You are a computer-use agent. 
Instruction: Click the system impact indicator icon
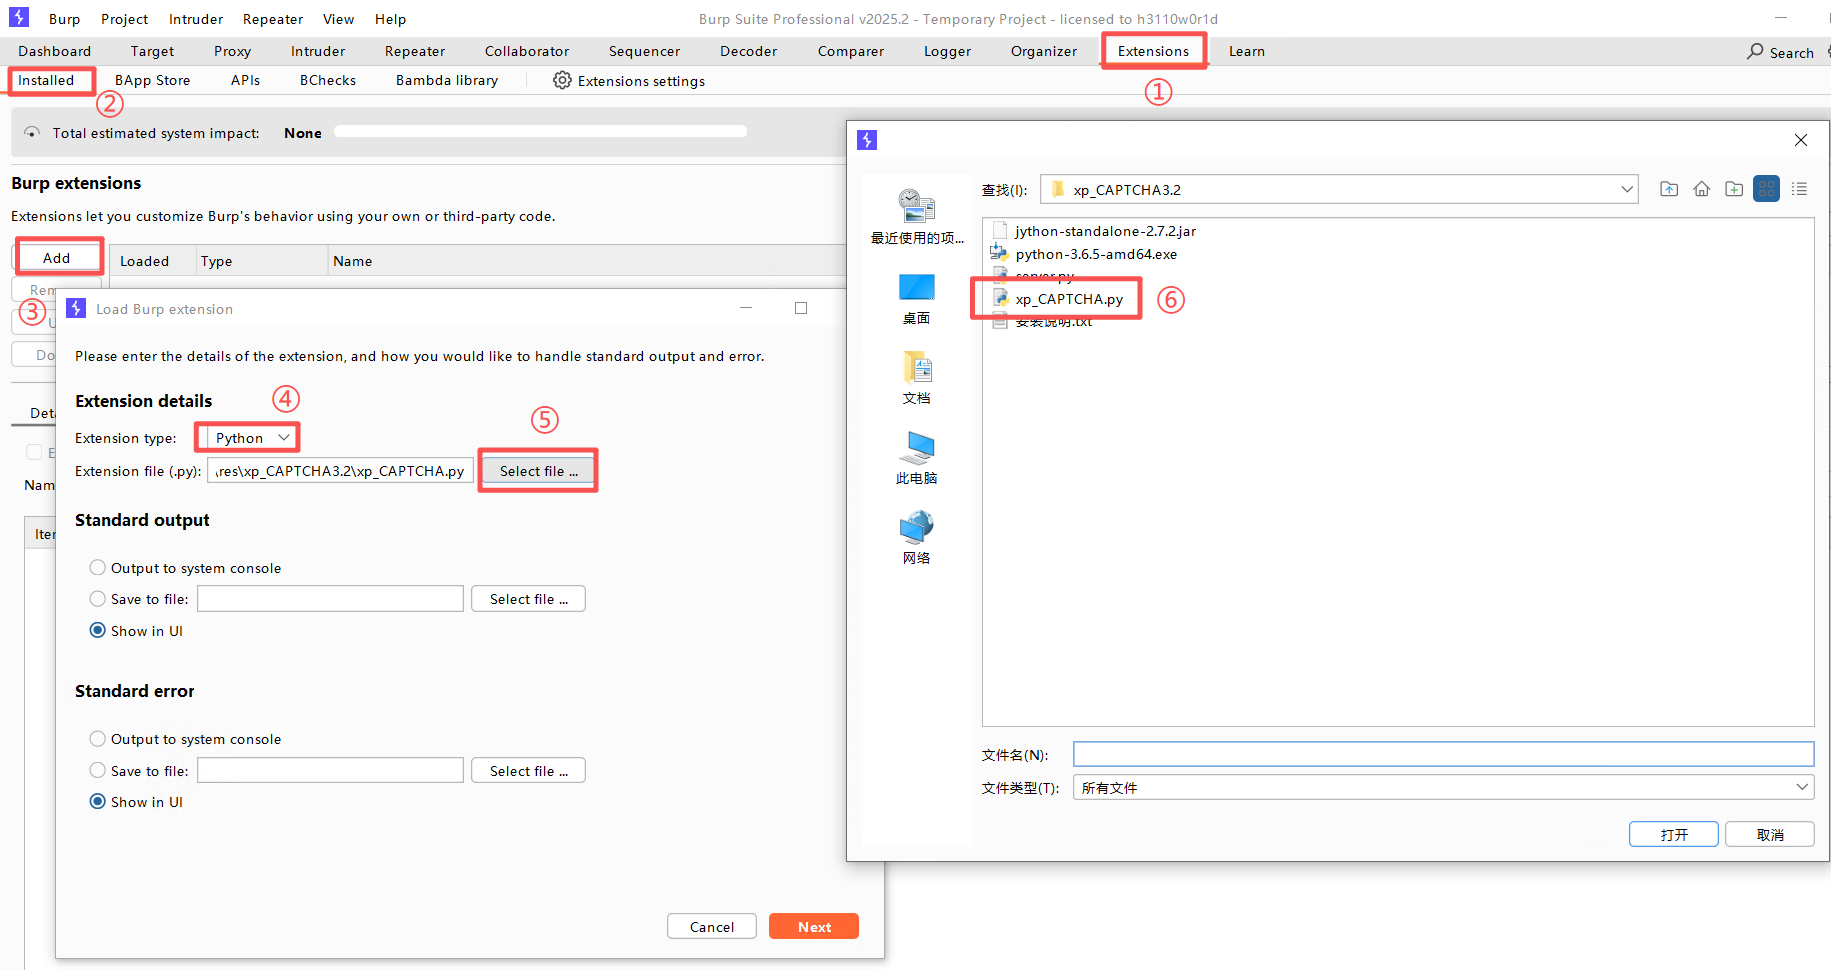pos(33,133)
